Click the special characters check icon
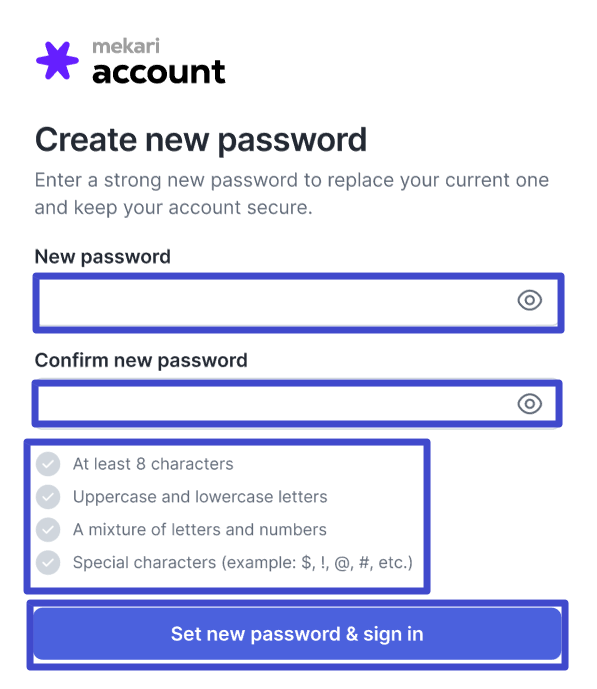The height and width of the screenshot is (689, 597). pyautogui.click(x=48, y=562)
